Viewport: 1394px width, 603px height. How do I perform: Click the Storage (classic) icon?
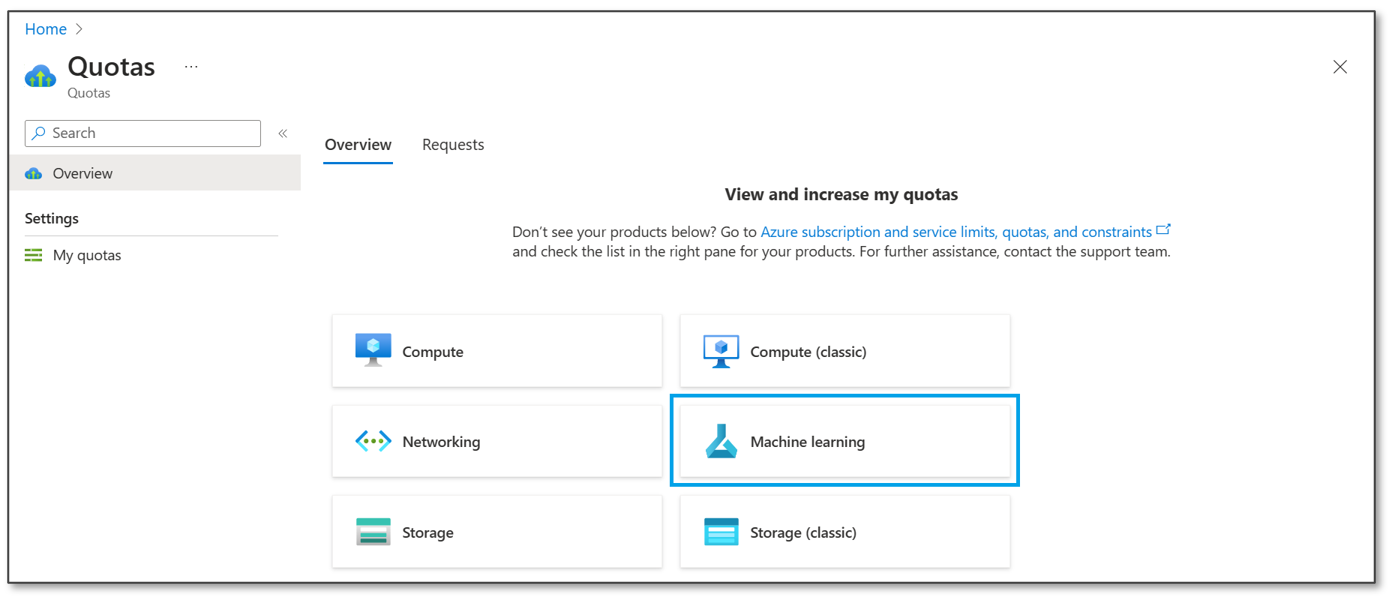721,532
